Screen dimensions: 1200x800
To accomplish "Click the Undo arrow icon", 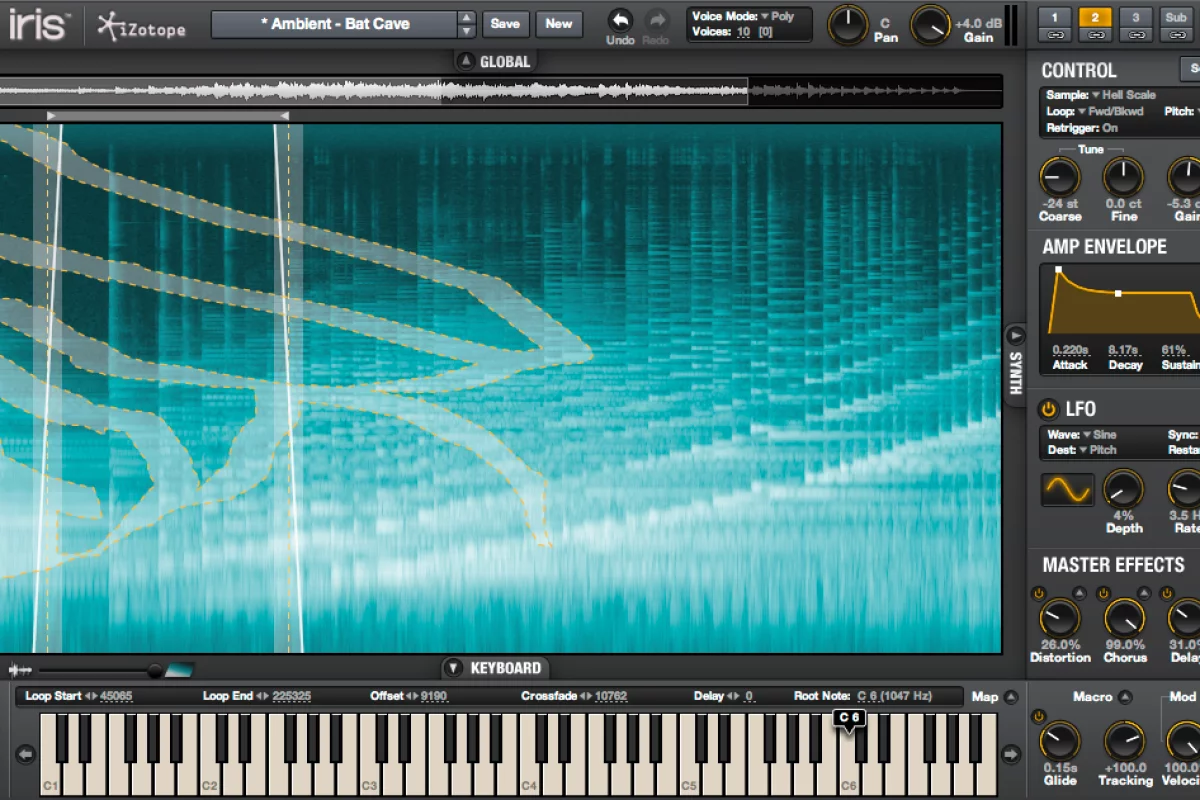I will click(x=620, y=20).
